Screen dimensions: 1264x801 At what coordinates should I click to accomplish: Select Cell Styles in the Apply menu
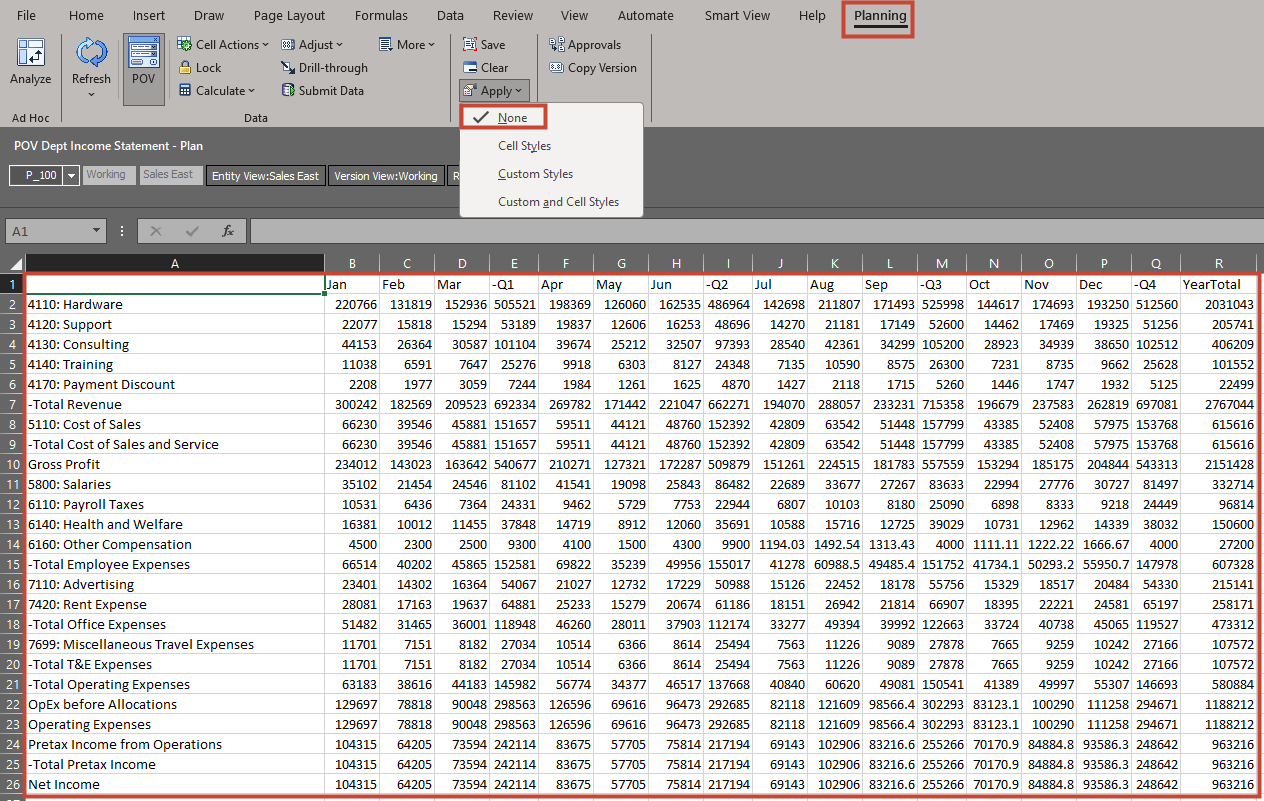click(525, 146)
